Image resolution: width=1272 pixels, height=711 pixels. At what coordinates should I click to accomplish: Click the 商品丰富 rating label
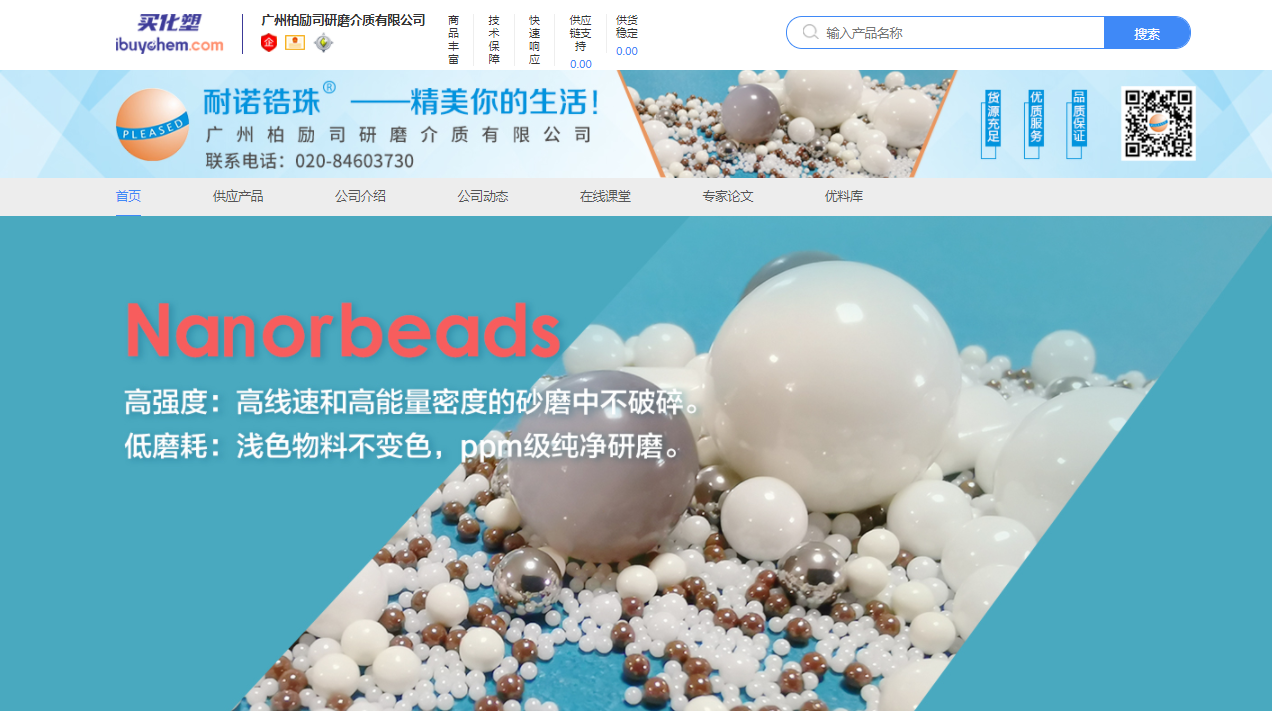pos(454,40)
